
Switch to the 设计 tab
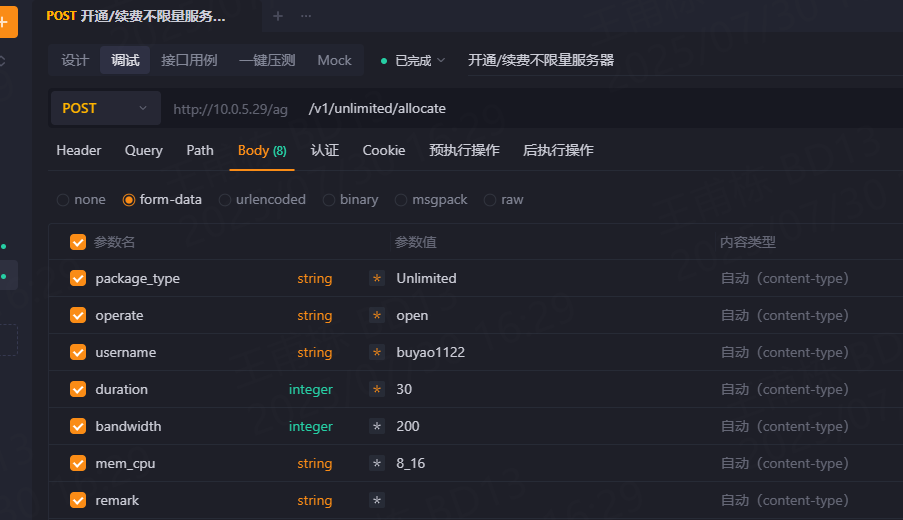point(75,60)
